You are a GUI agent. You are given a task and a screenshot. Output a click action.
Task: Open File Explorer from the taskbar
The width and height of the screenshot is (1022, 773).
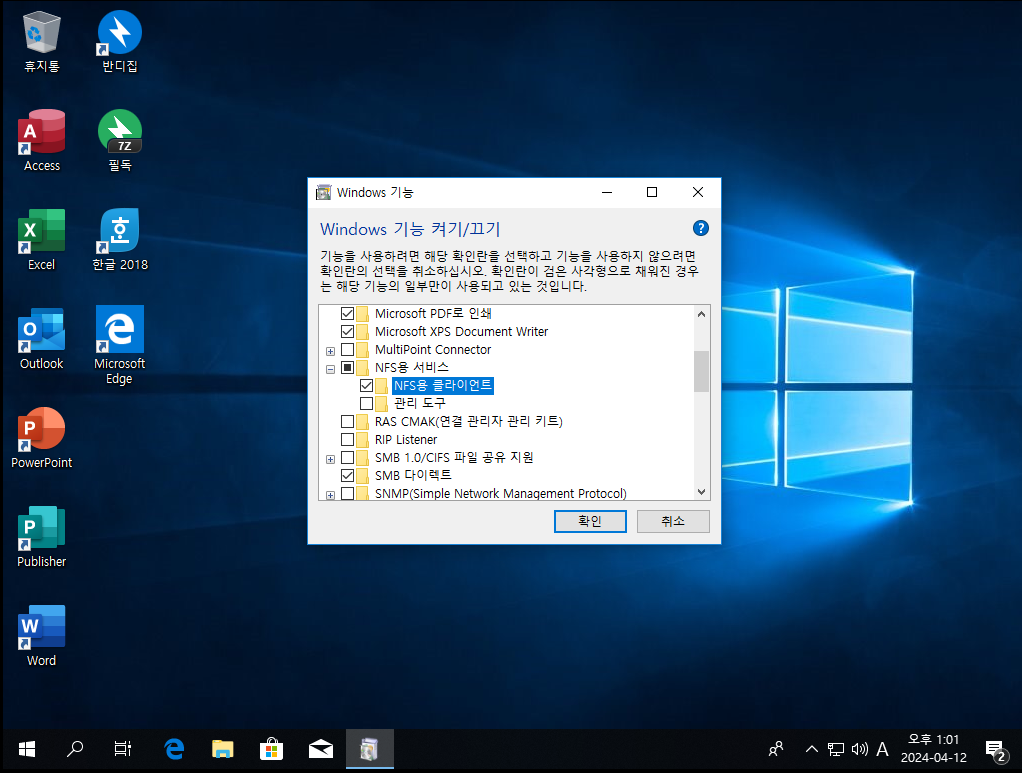click(x=223, y=750)
